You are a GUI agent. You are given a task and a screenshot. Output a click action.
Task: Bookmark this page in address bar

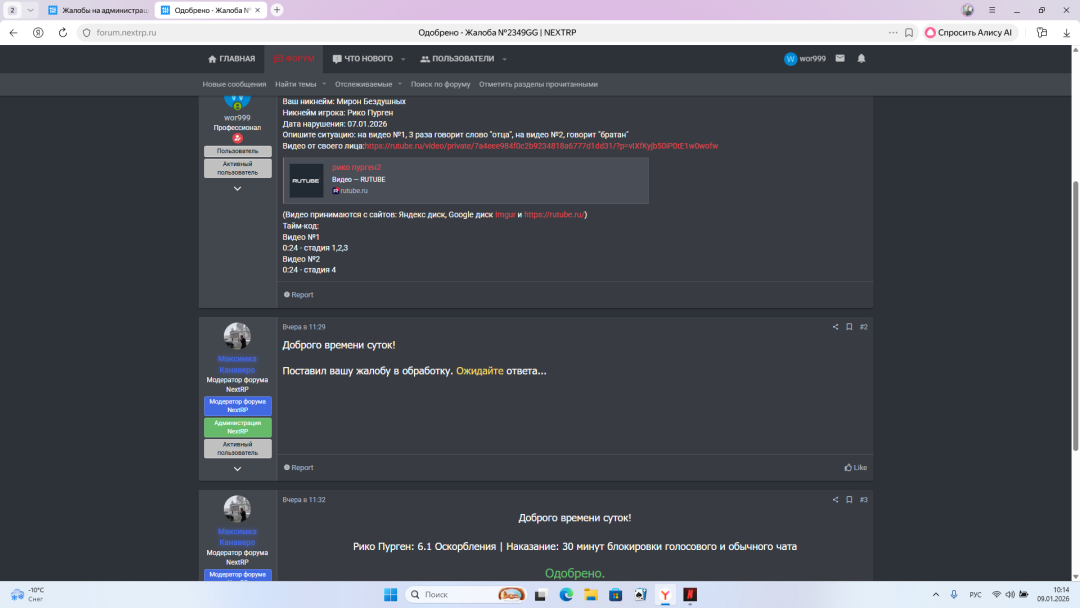909,32
